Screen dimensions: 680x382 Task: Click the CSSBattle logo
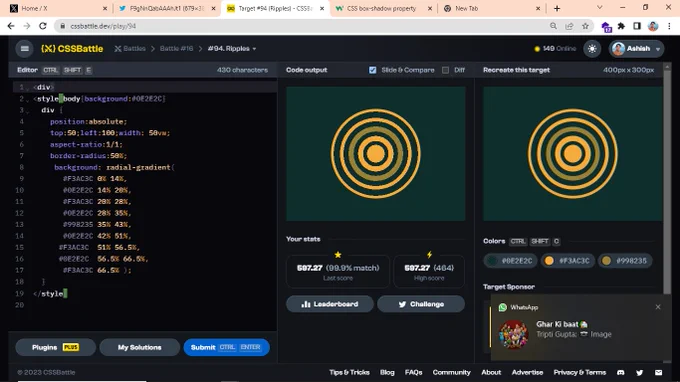pyautogui.click(x=72, y=49)
